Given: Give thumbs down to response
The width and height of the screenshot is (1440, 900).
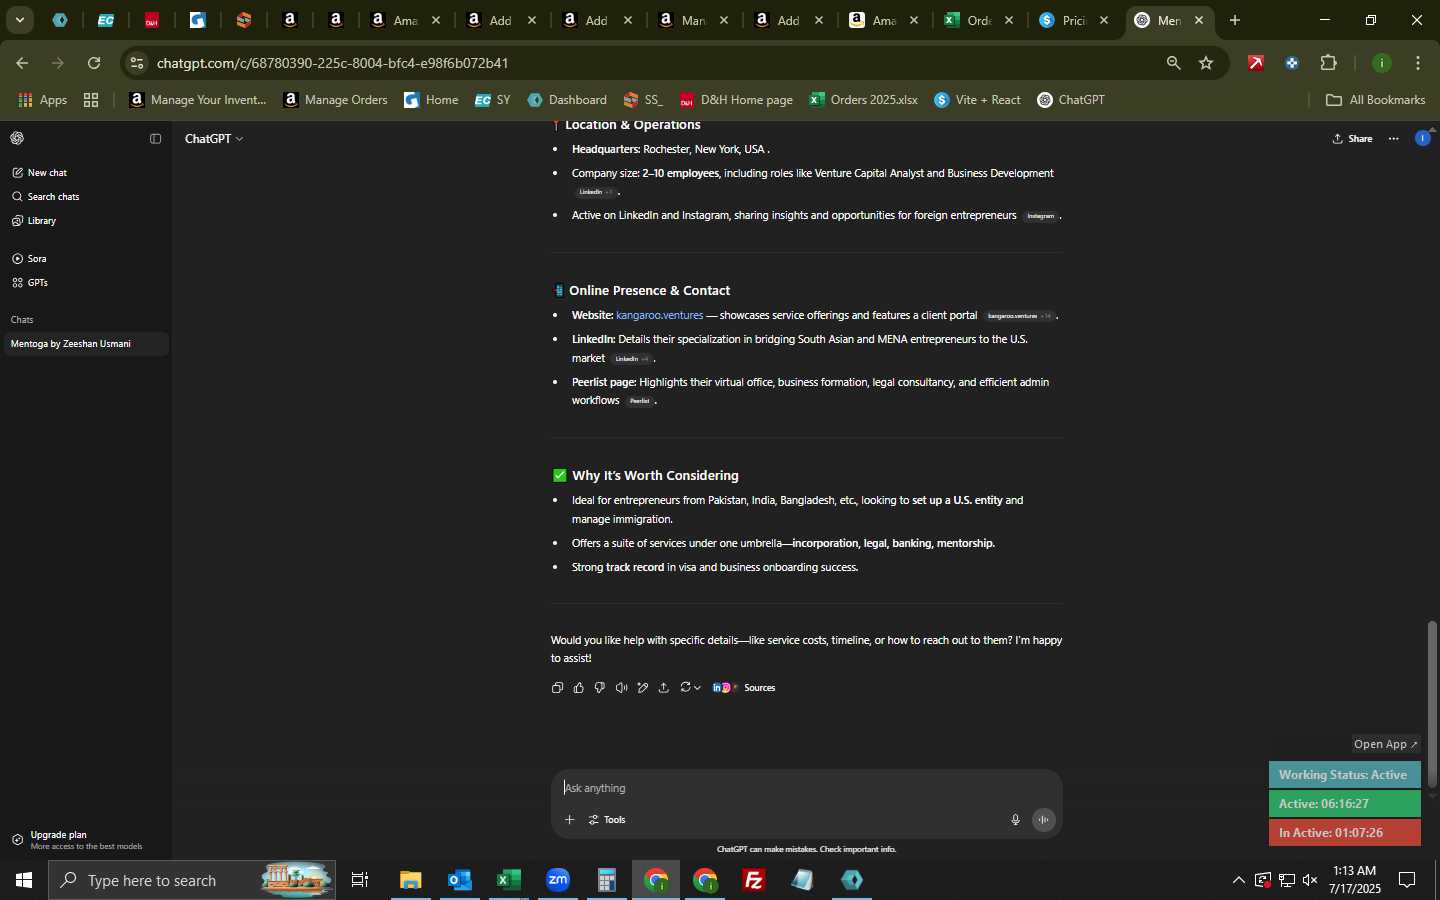Looking at the screenshot, I should (x=600, y=688).
